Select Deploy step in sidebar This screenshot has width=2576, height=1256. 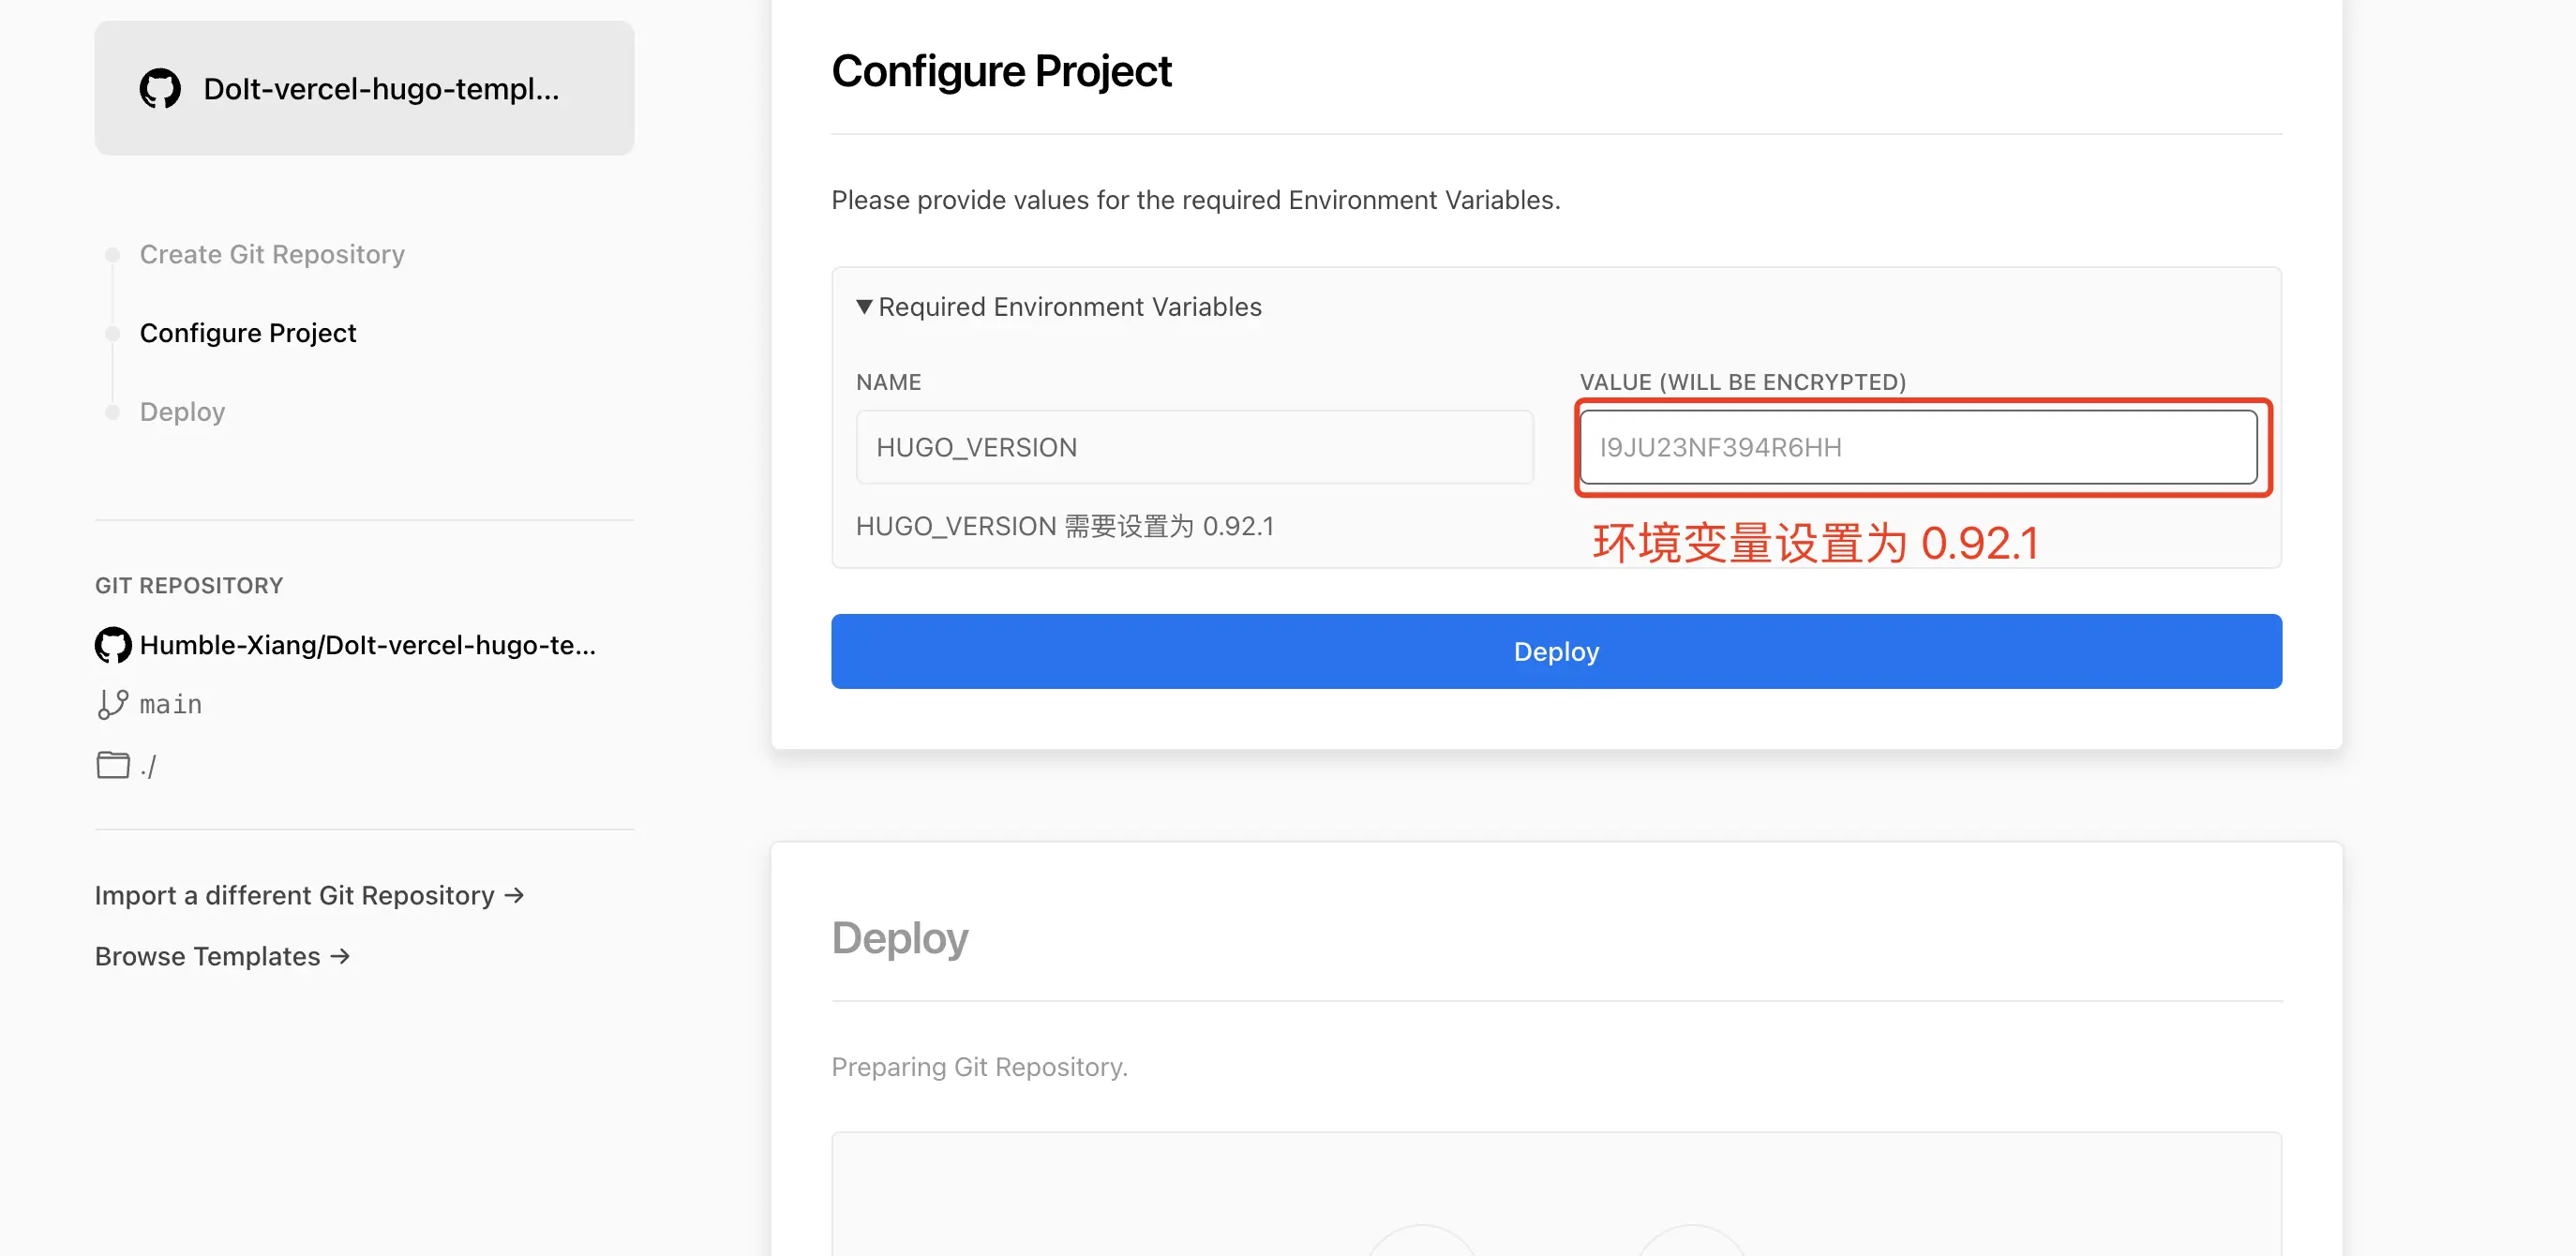(x=182, y=412)
